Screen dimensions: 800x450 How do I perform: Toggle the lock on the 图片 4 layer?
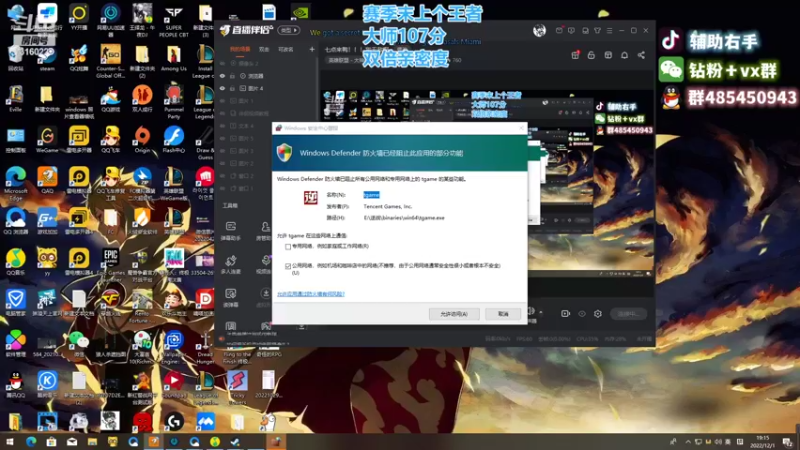tap(232, 88)
